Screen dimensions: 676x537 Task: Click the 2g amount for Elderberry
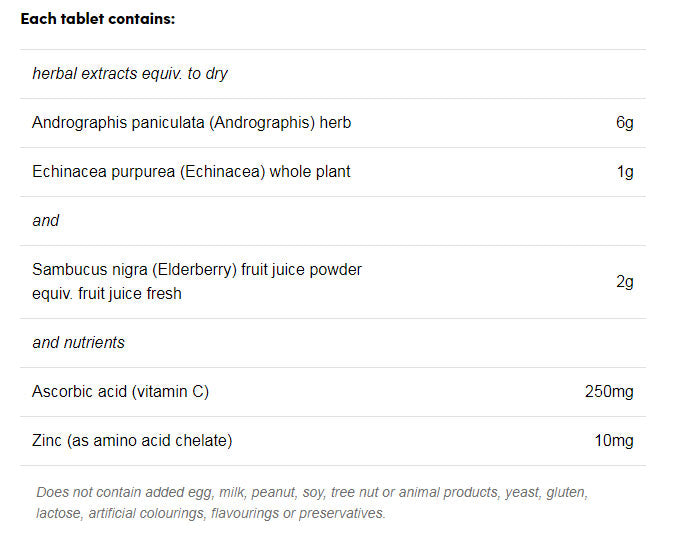pos(624,281)
